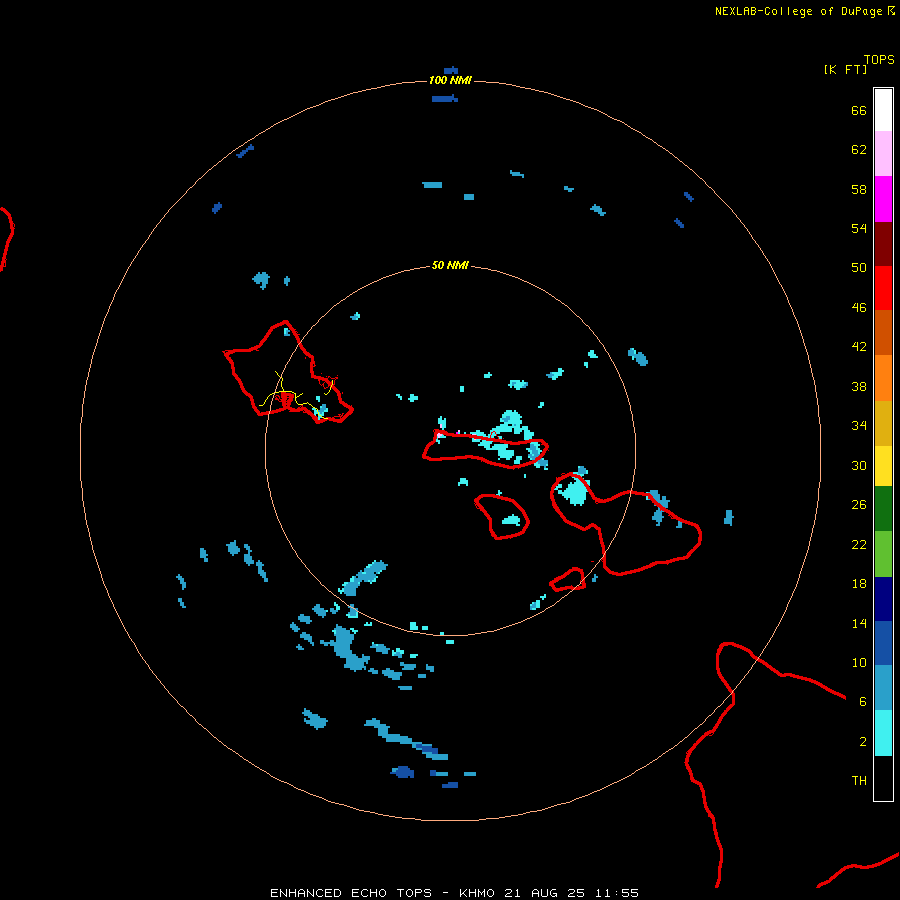Click the Molokai island outline
The image size is (900, 900).
pyautogui.click(x=485, y=449)
